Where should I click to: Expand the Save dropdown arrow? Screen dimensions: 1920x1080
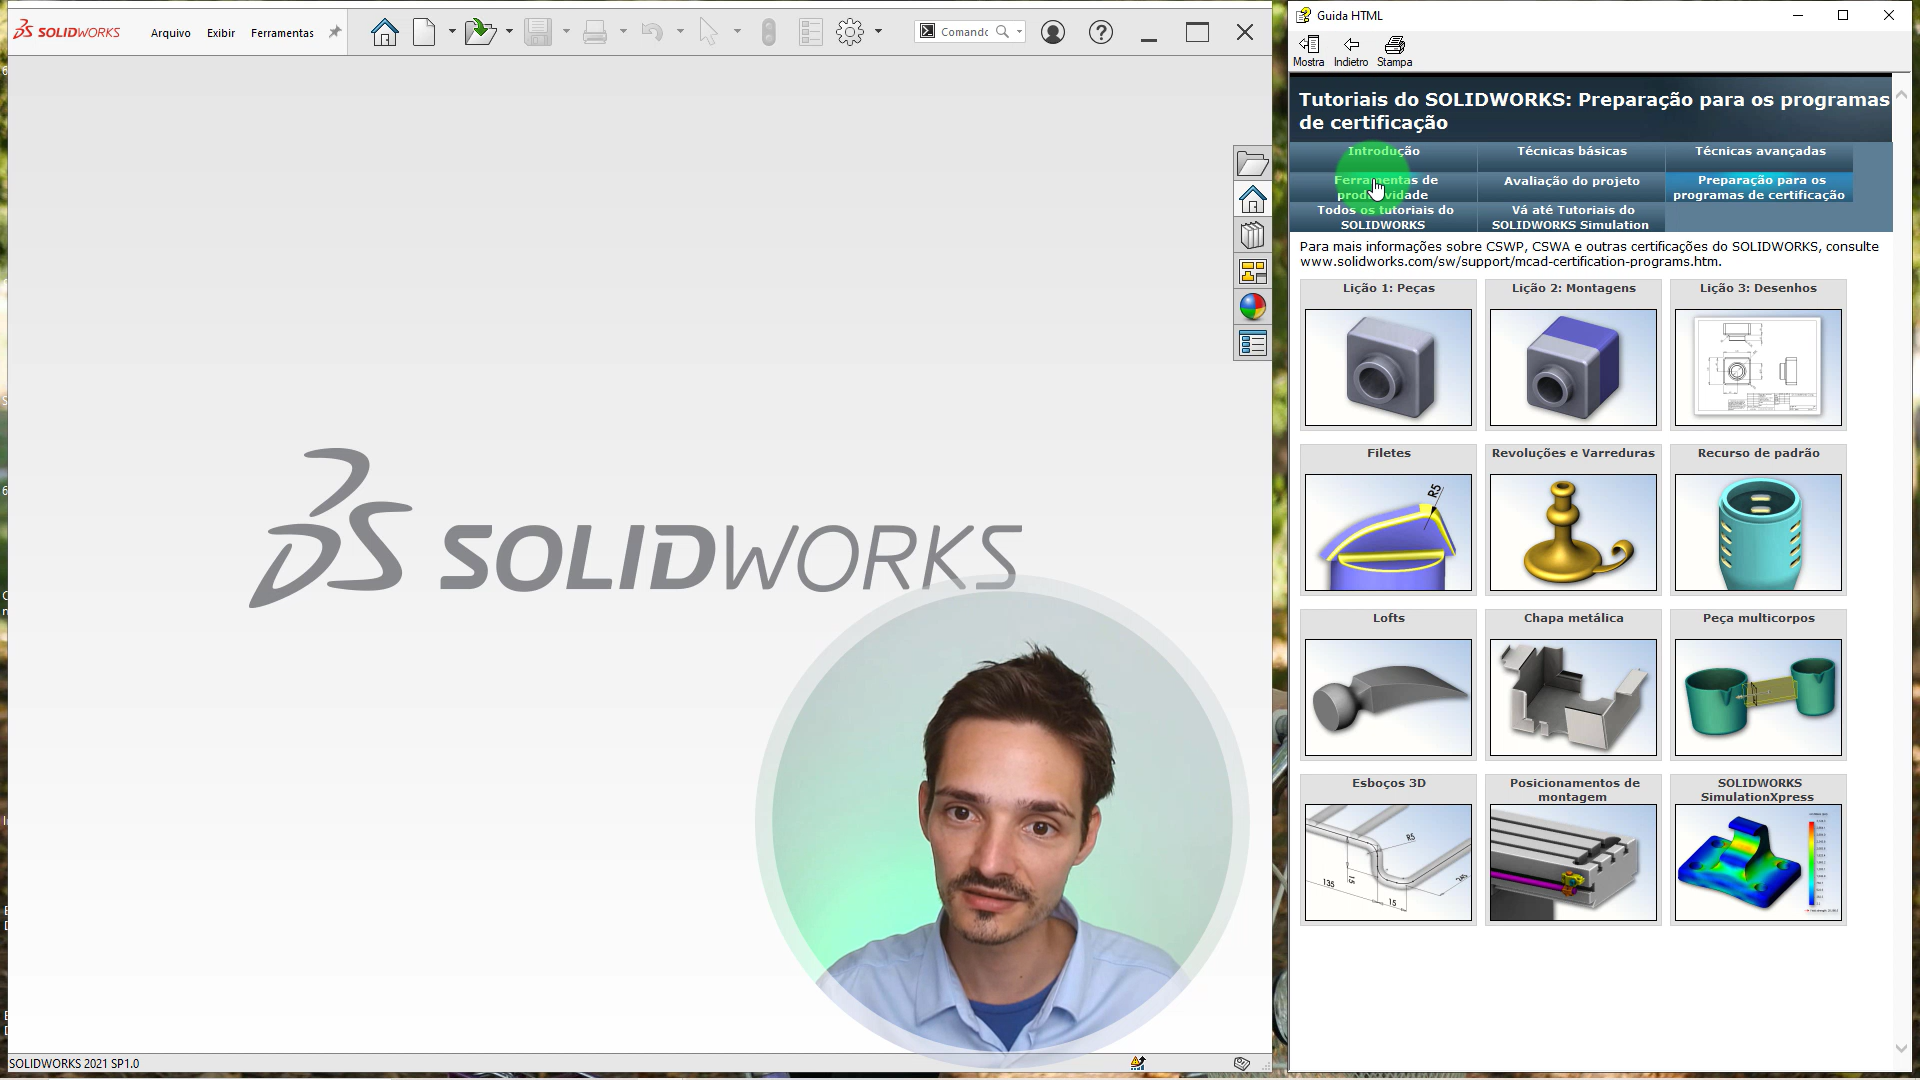[x=566, y=33]
